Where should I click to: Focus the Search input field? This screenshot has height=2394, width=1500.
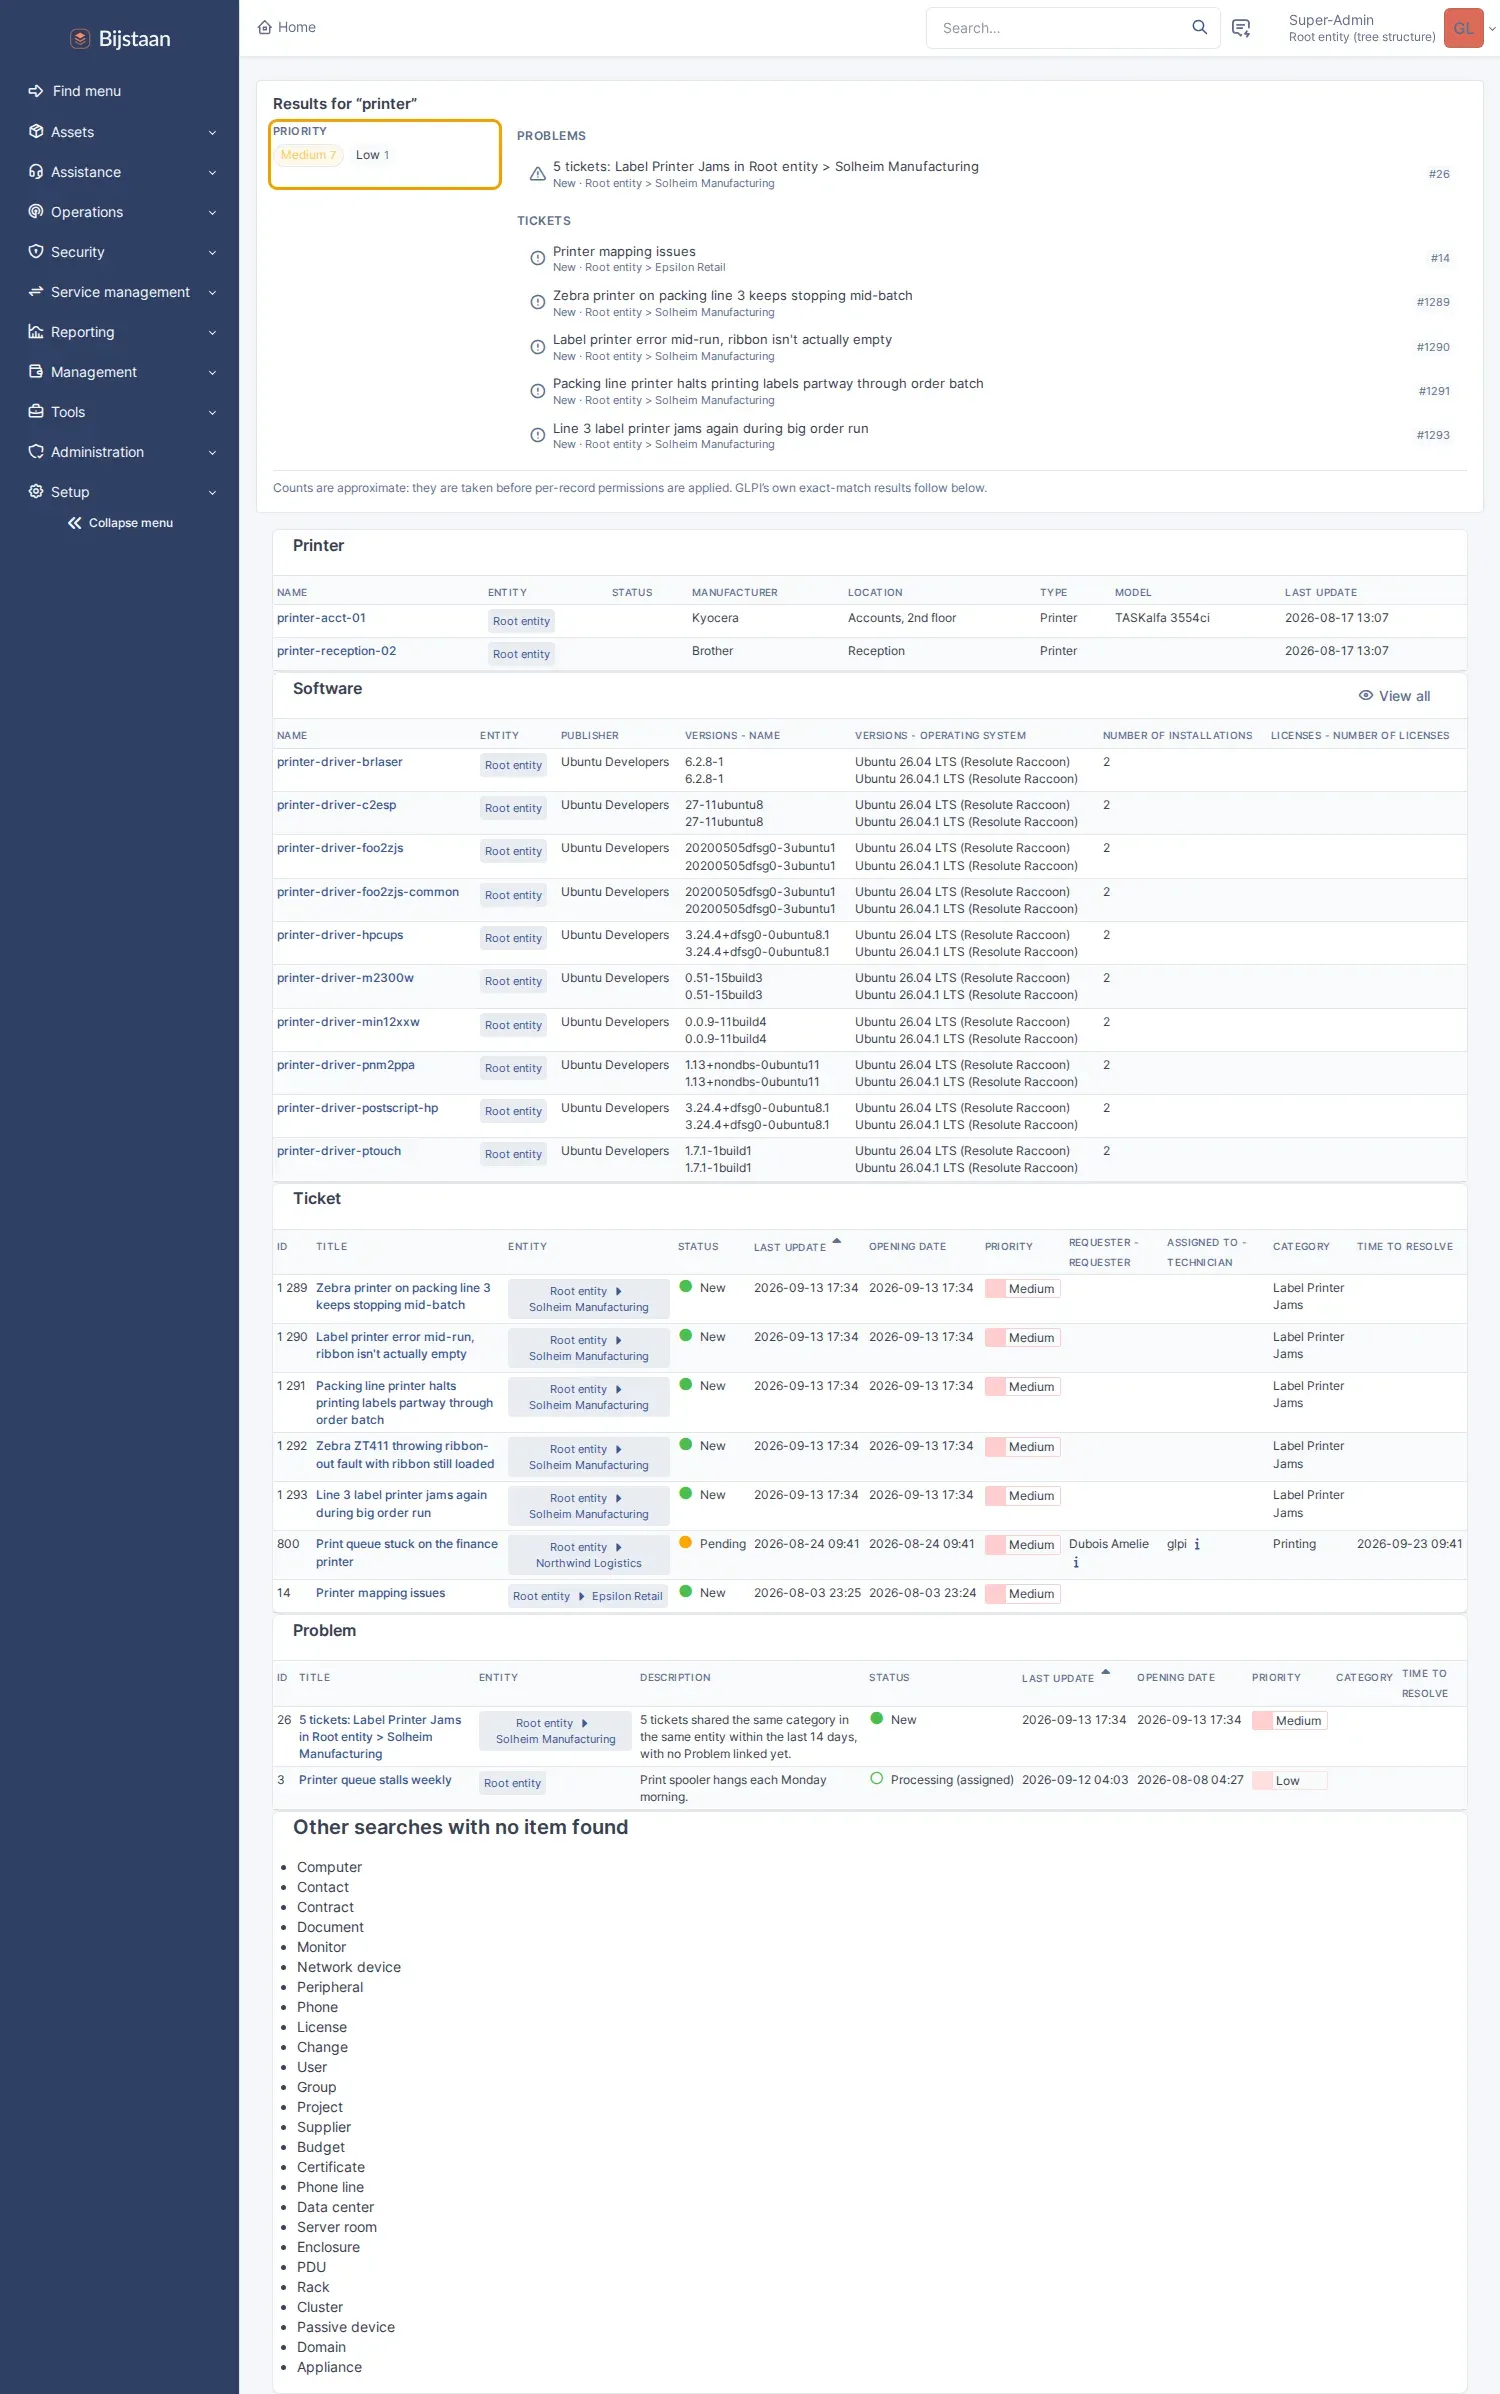(1060, 28)
